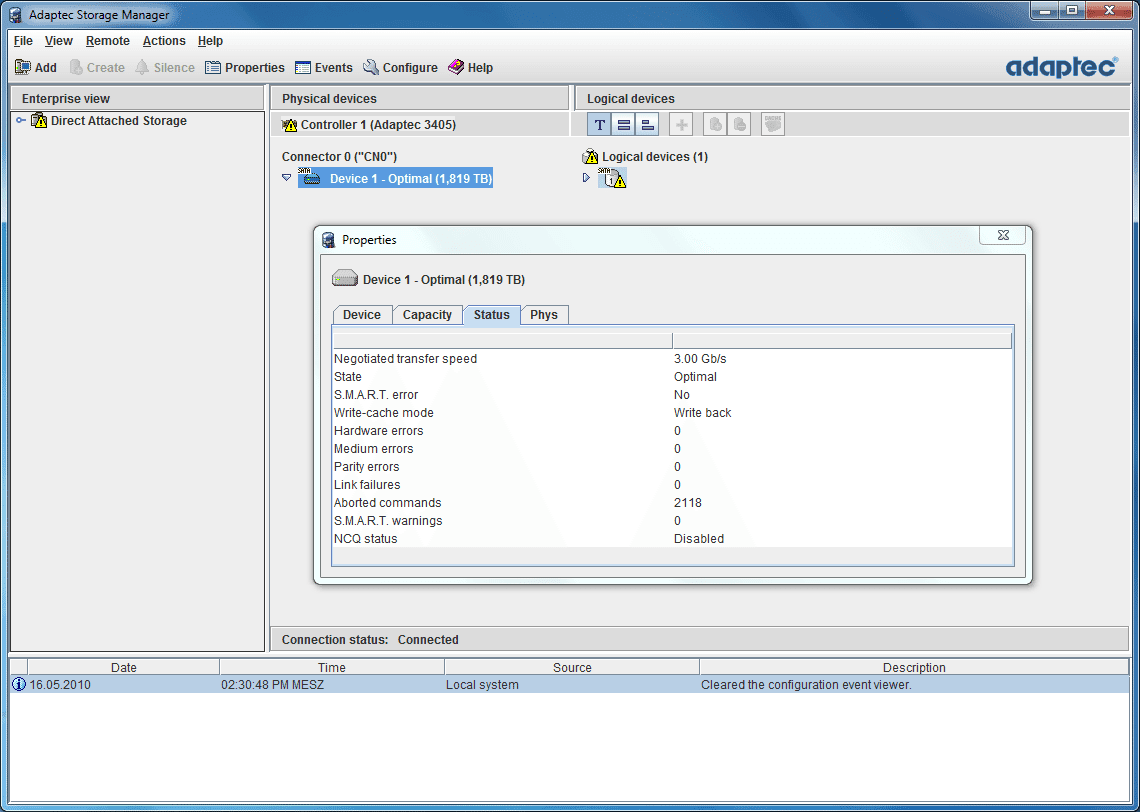Switch to relative size capacity view icon
The image size is (1140, 812).
point(647,125)
